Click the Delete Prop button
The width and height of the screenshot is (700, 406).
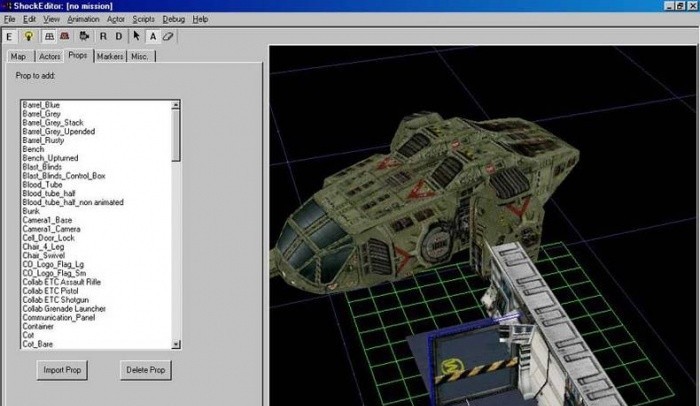click(145, 370)
